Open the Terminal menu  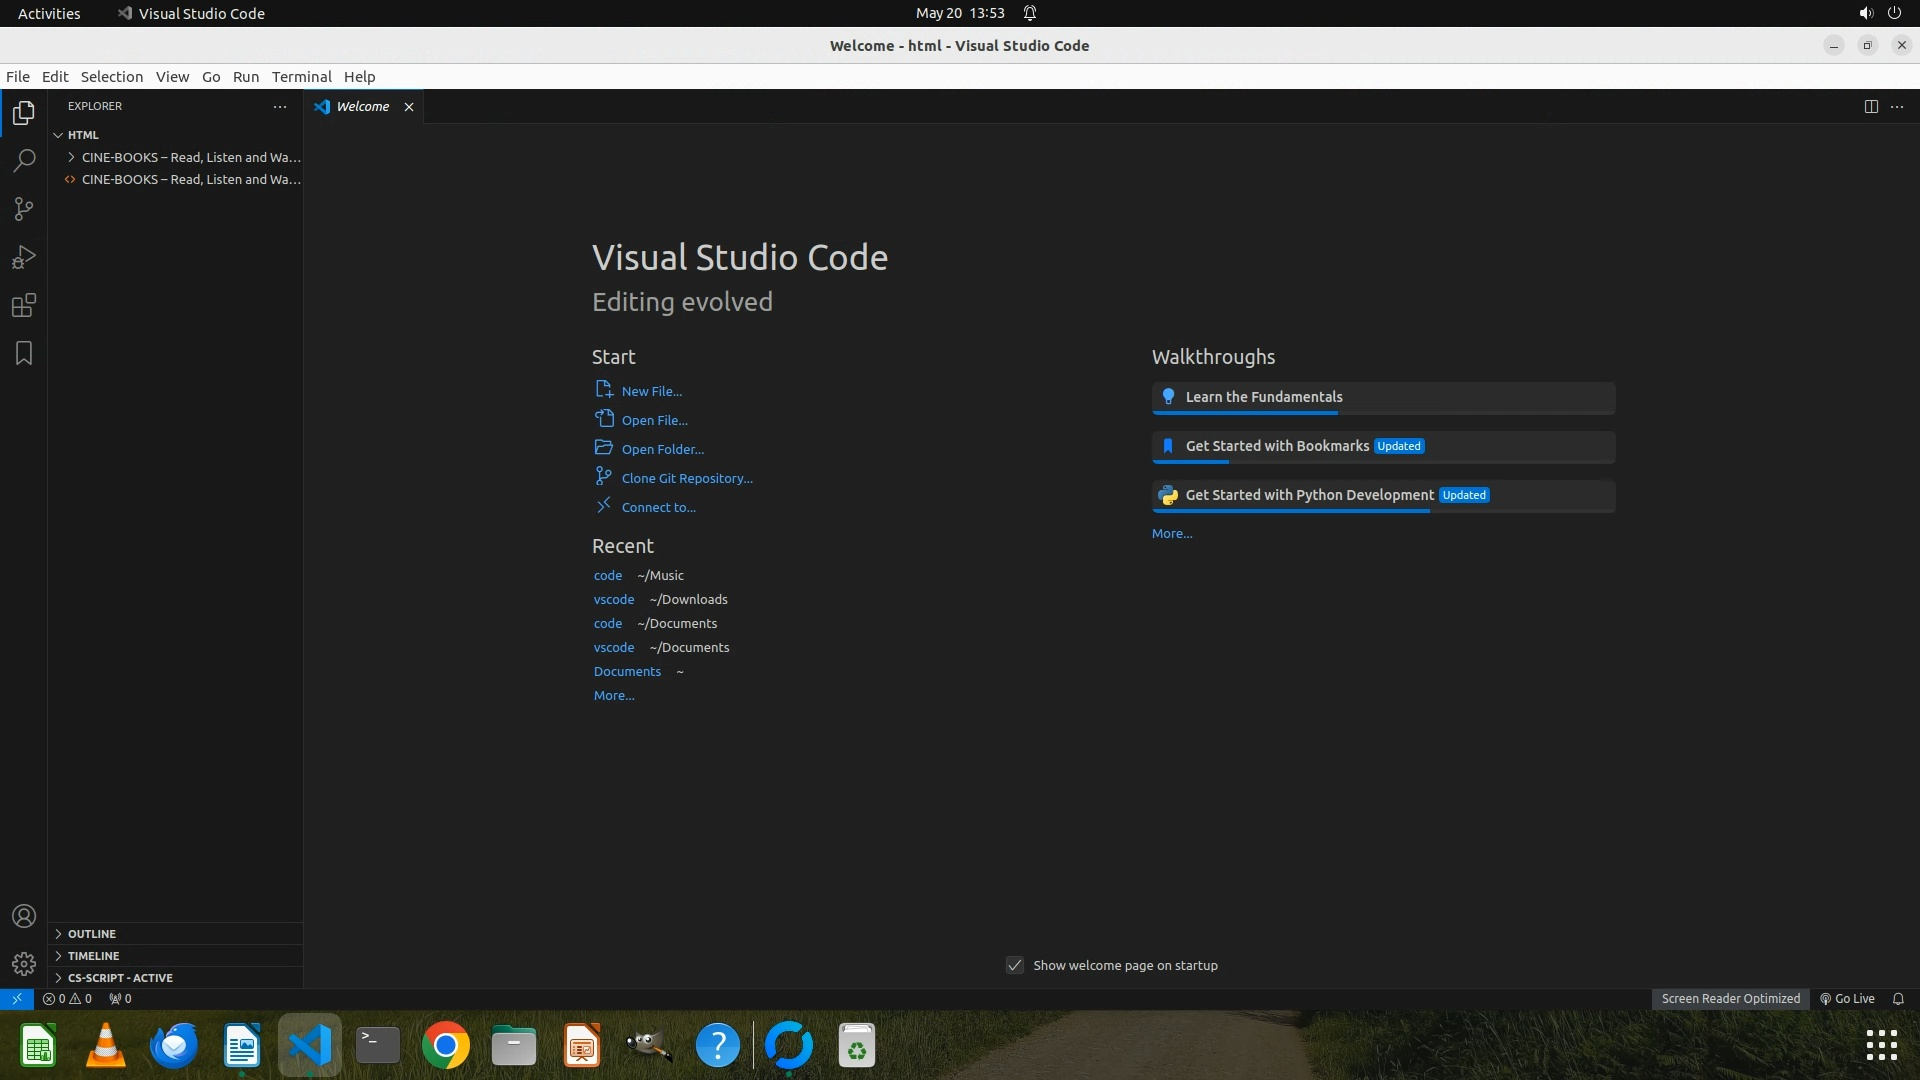(301, 77)
